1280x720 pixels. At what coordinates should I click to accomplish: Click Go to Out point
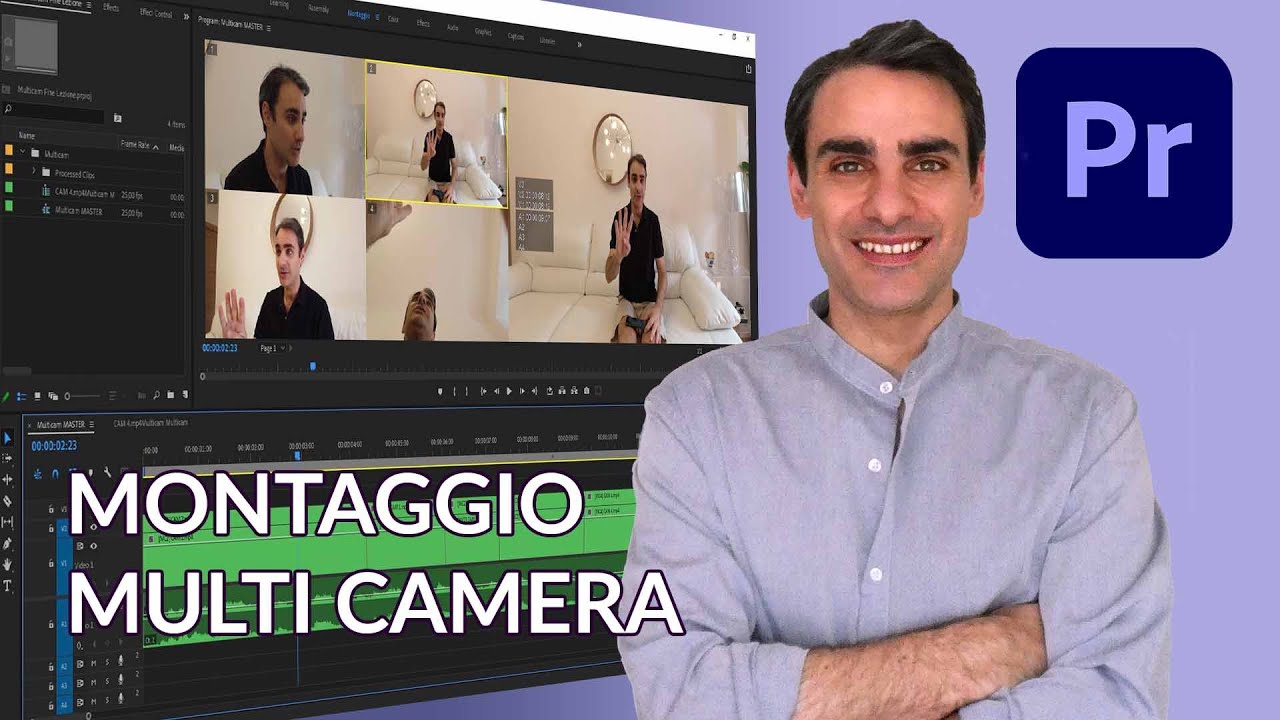(x=535, y=391)
